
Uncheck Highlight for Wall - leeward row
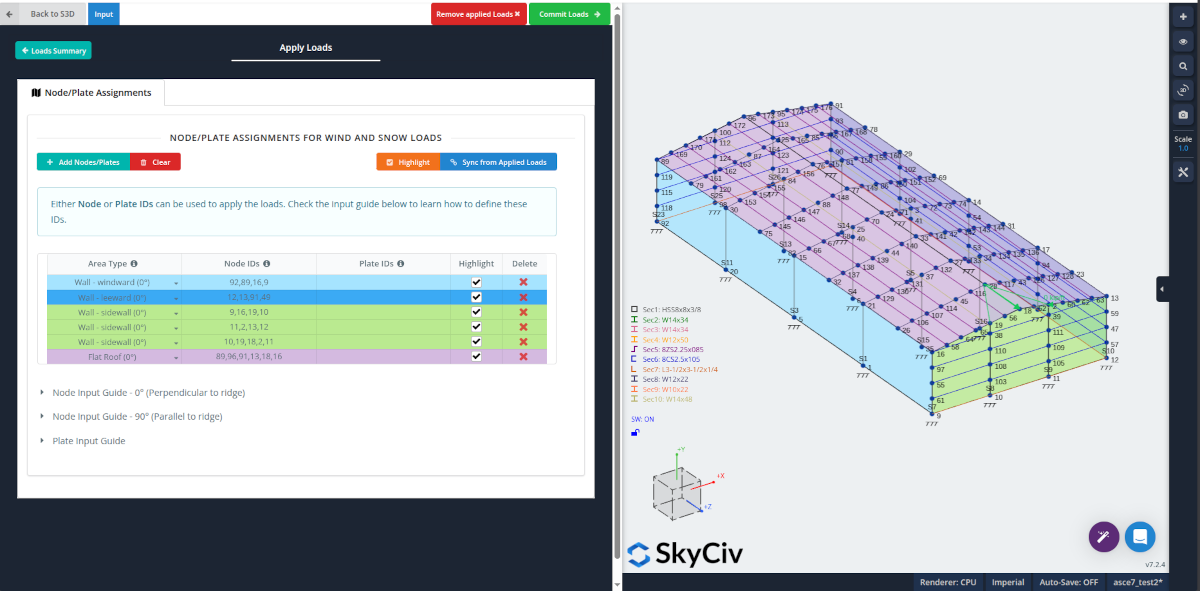point(476,298)
